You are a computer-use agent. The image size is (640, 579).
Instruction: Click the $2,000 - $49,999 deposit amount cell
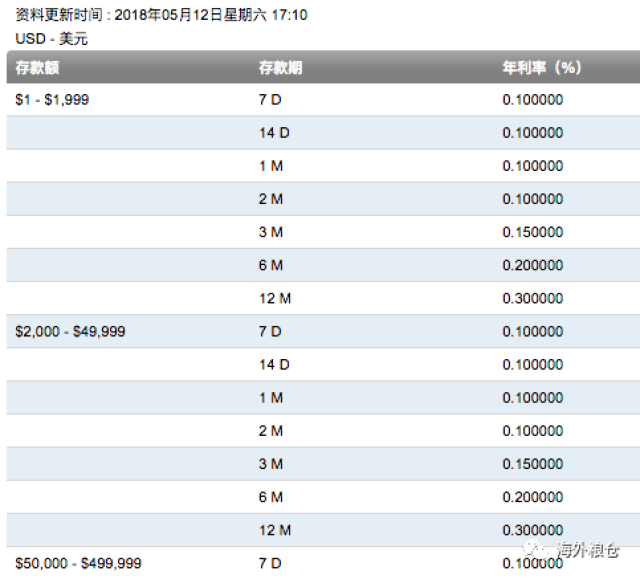70,331
